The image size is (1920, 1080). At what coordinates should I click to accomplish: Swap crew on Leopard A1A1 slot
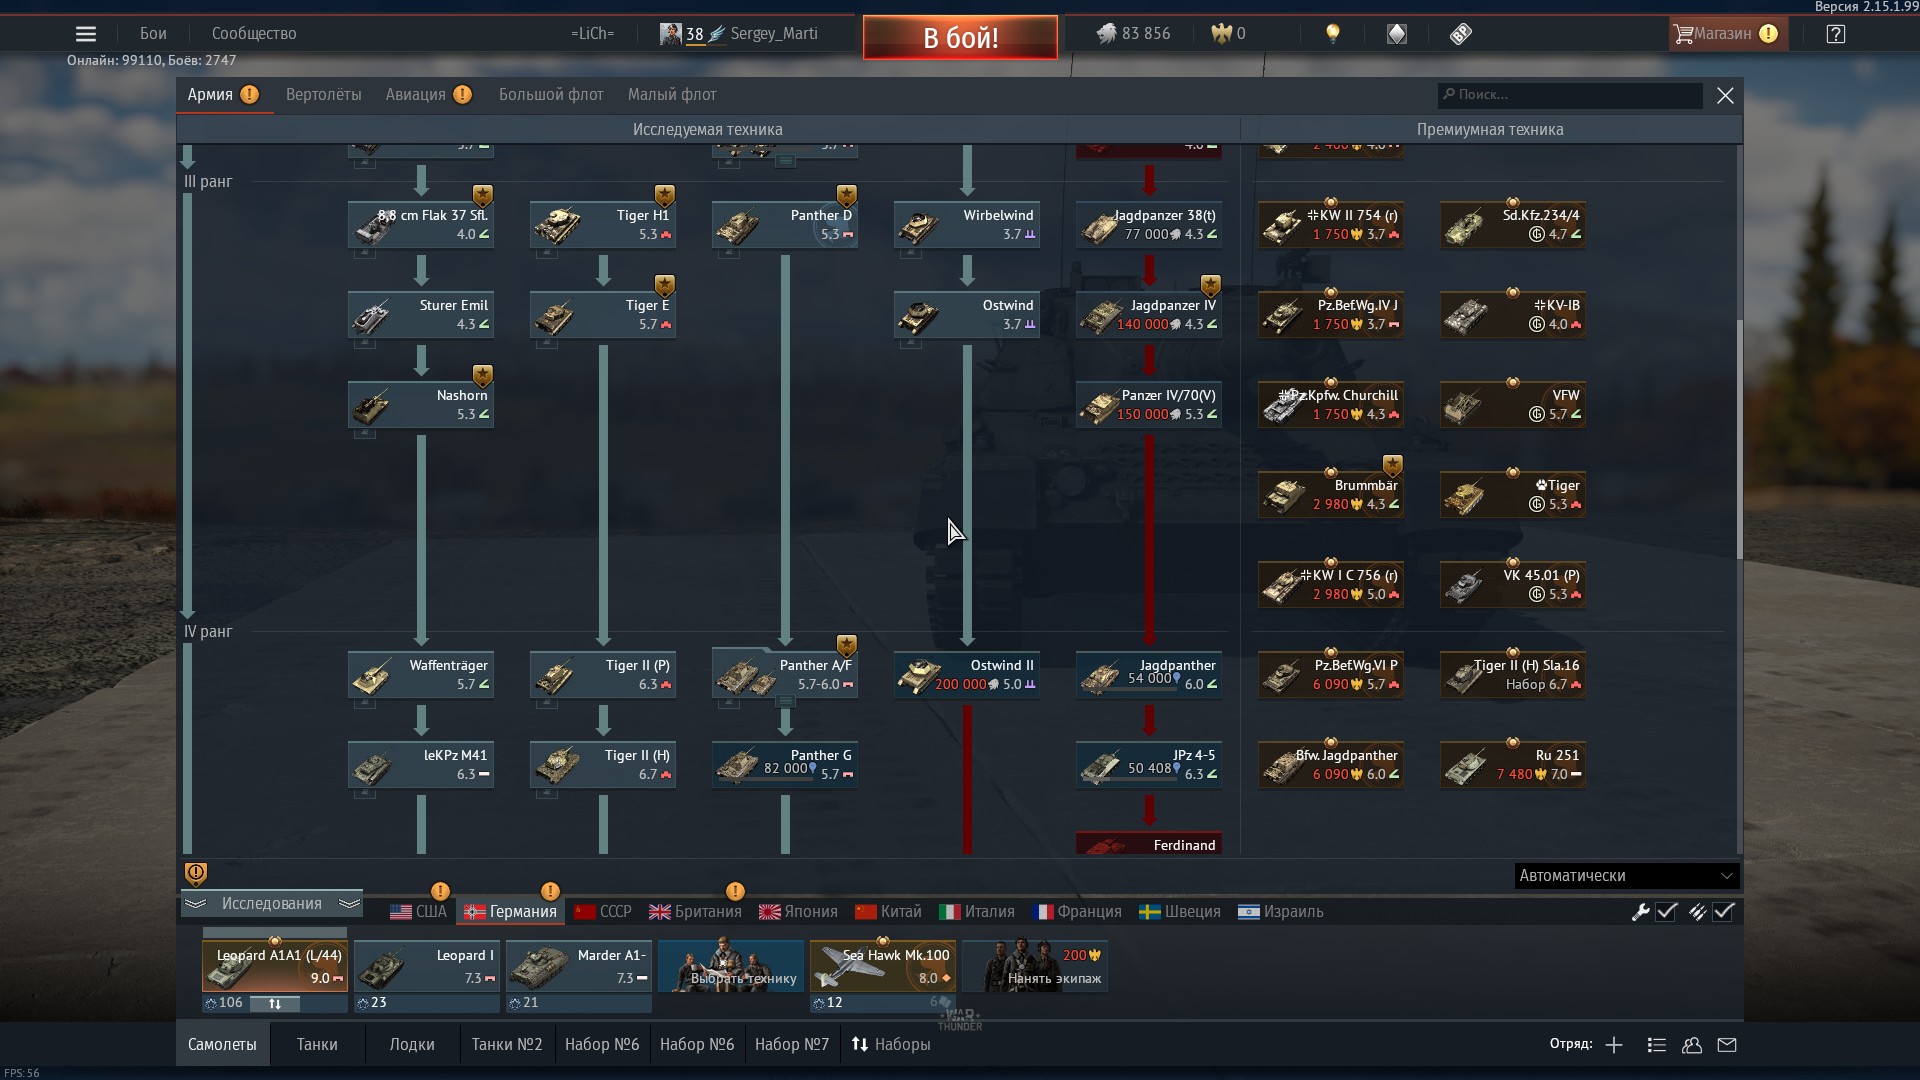pyautogui.click(x=275, y=1003)
